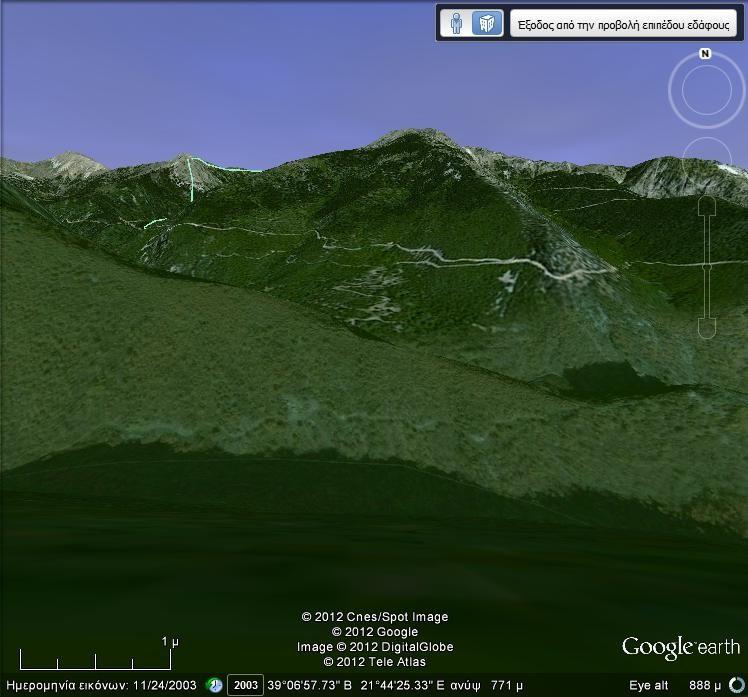Click the © 2012 Cnes/Spot Image attribution
Screen dimensions: 748x697
coord(375,617)
